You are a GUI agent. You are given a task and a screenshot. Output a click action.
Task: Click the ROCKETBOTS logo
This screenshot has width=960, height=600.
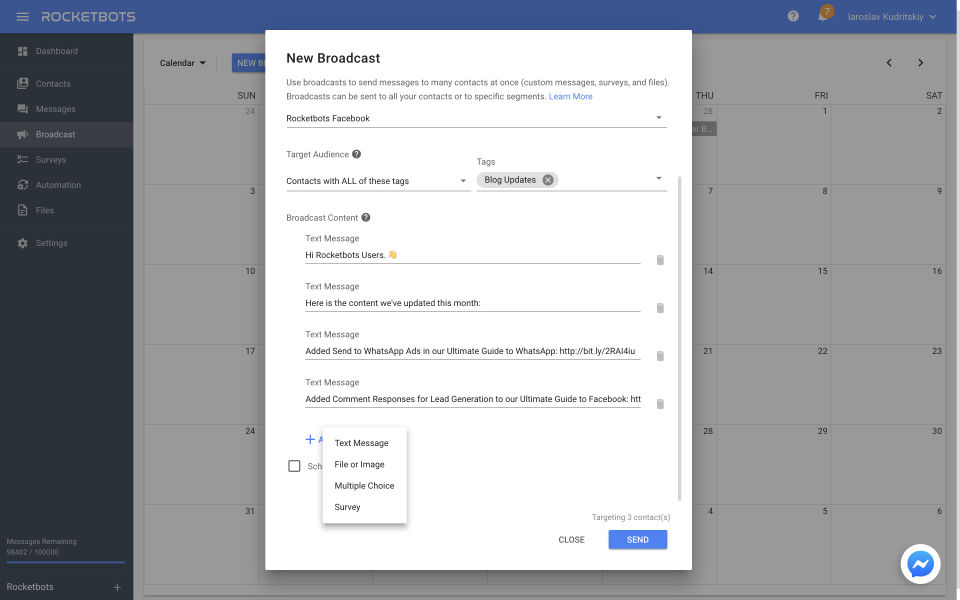88,17
